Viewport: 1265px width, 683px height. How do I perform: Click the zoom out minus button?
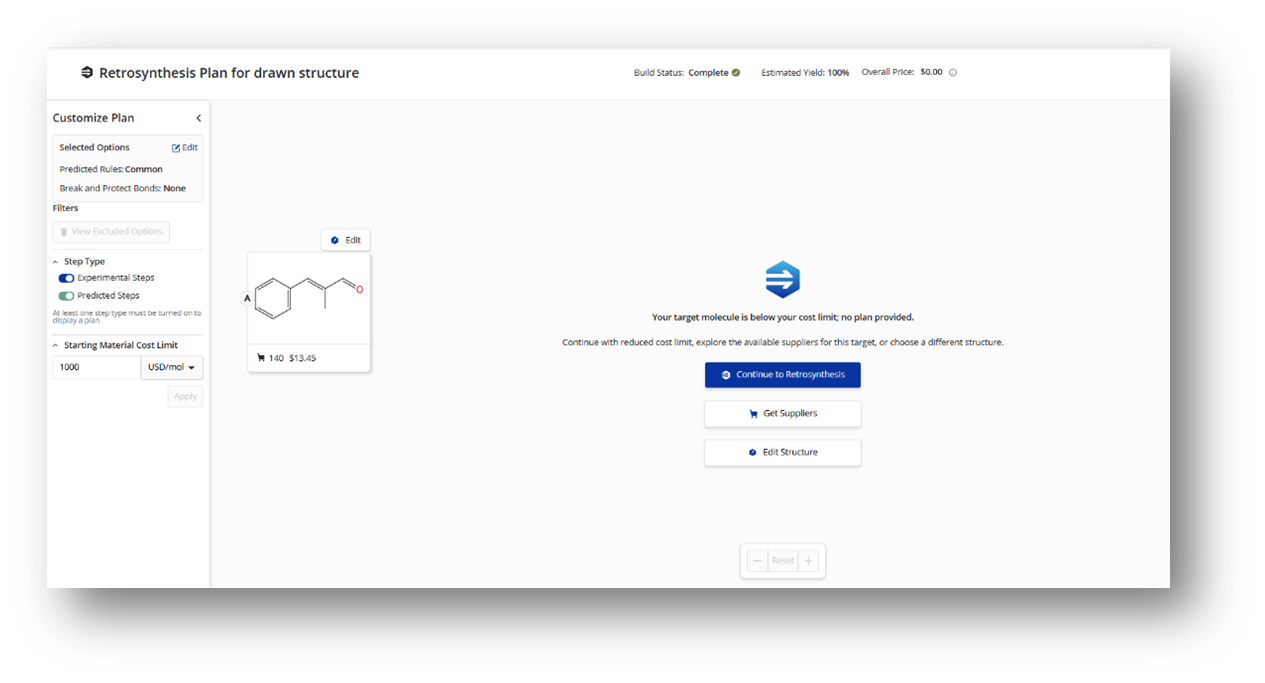tap(757, 561)
